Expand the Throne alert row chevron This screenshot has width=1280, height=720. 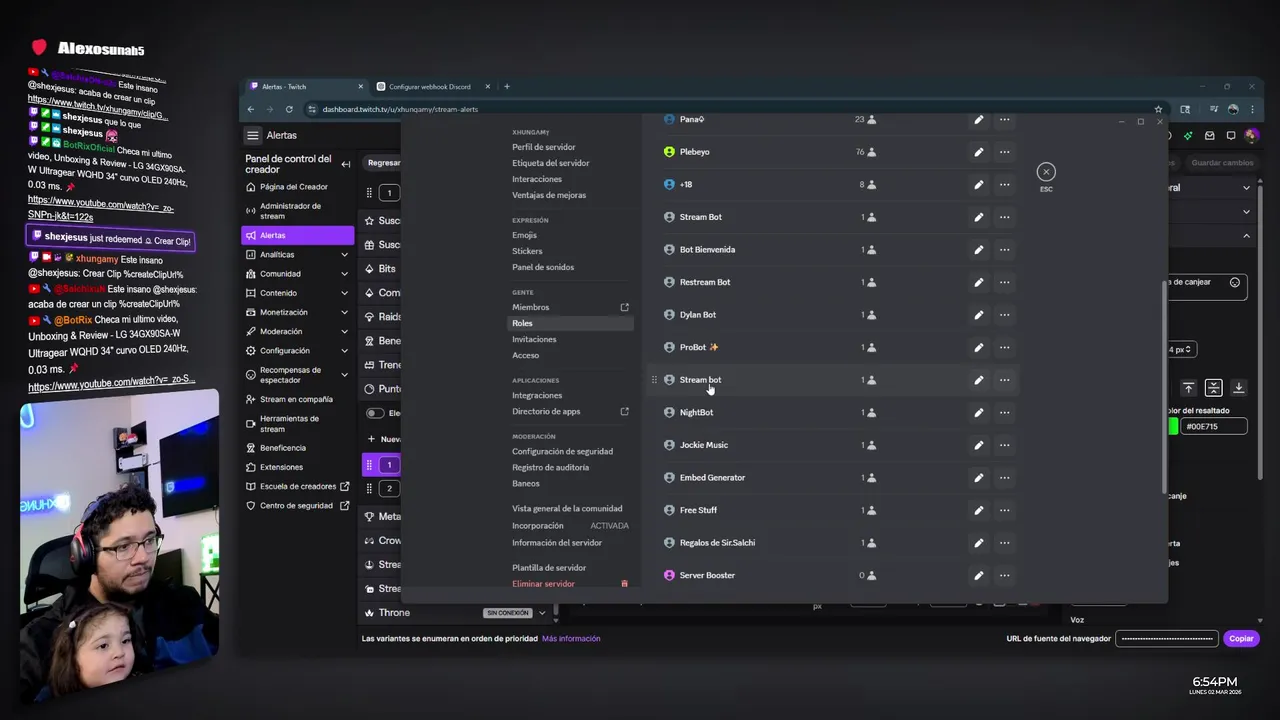coord(542,613)
